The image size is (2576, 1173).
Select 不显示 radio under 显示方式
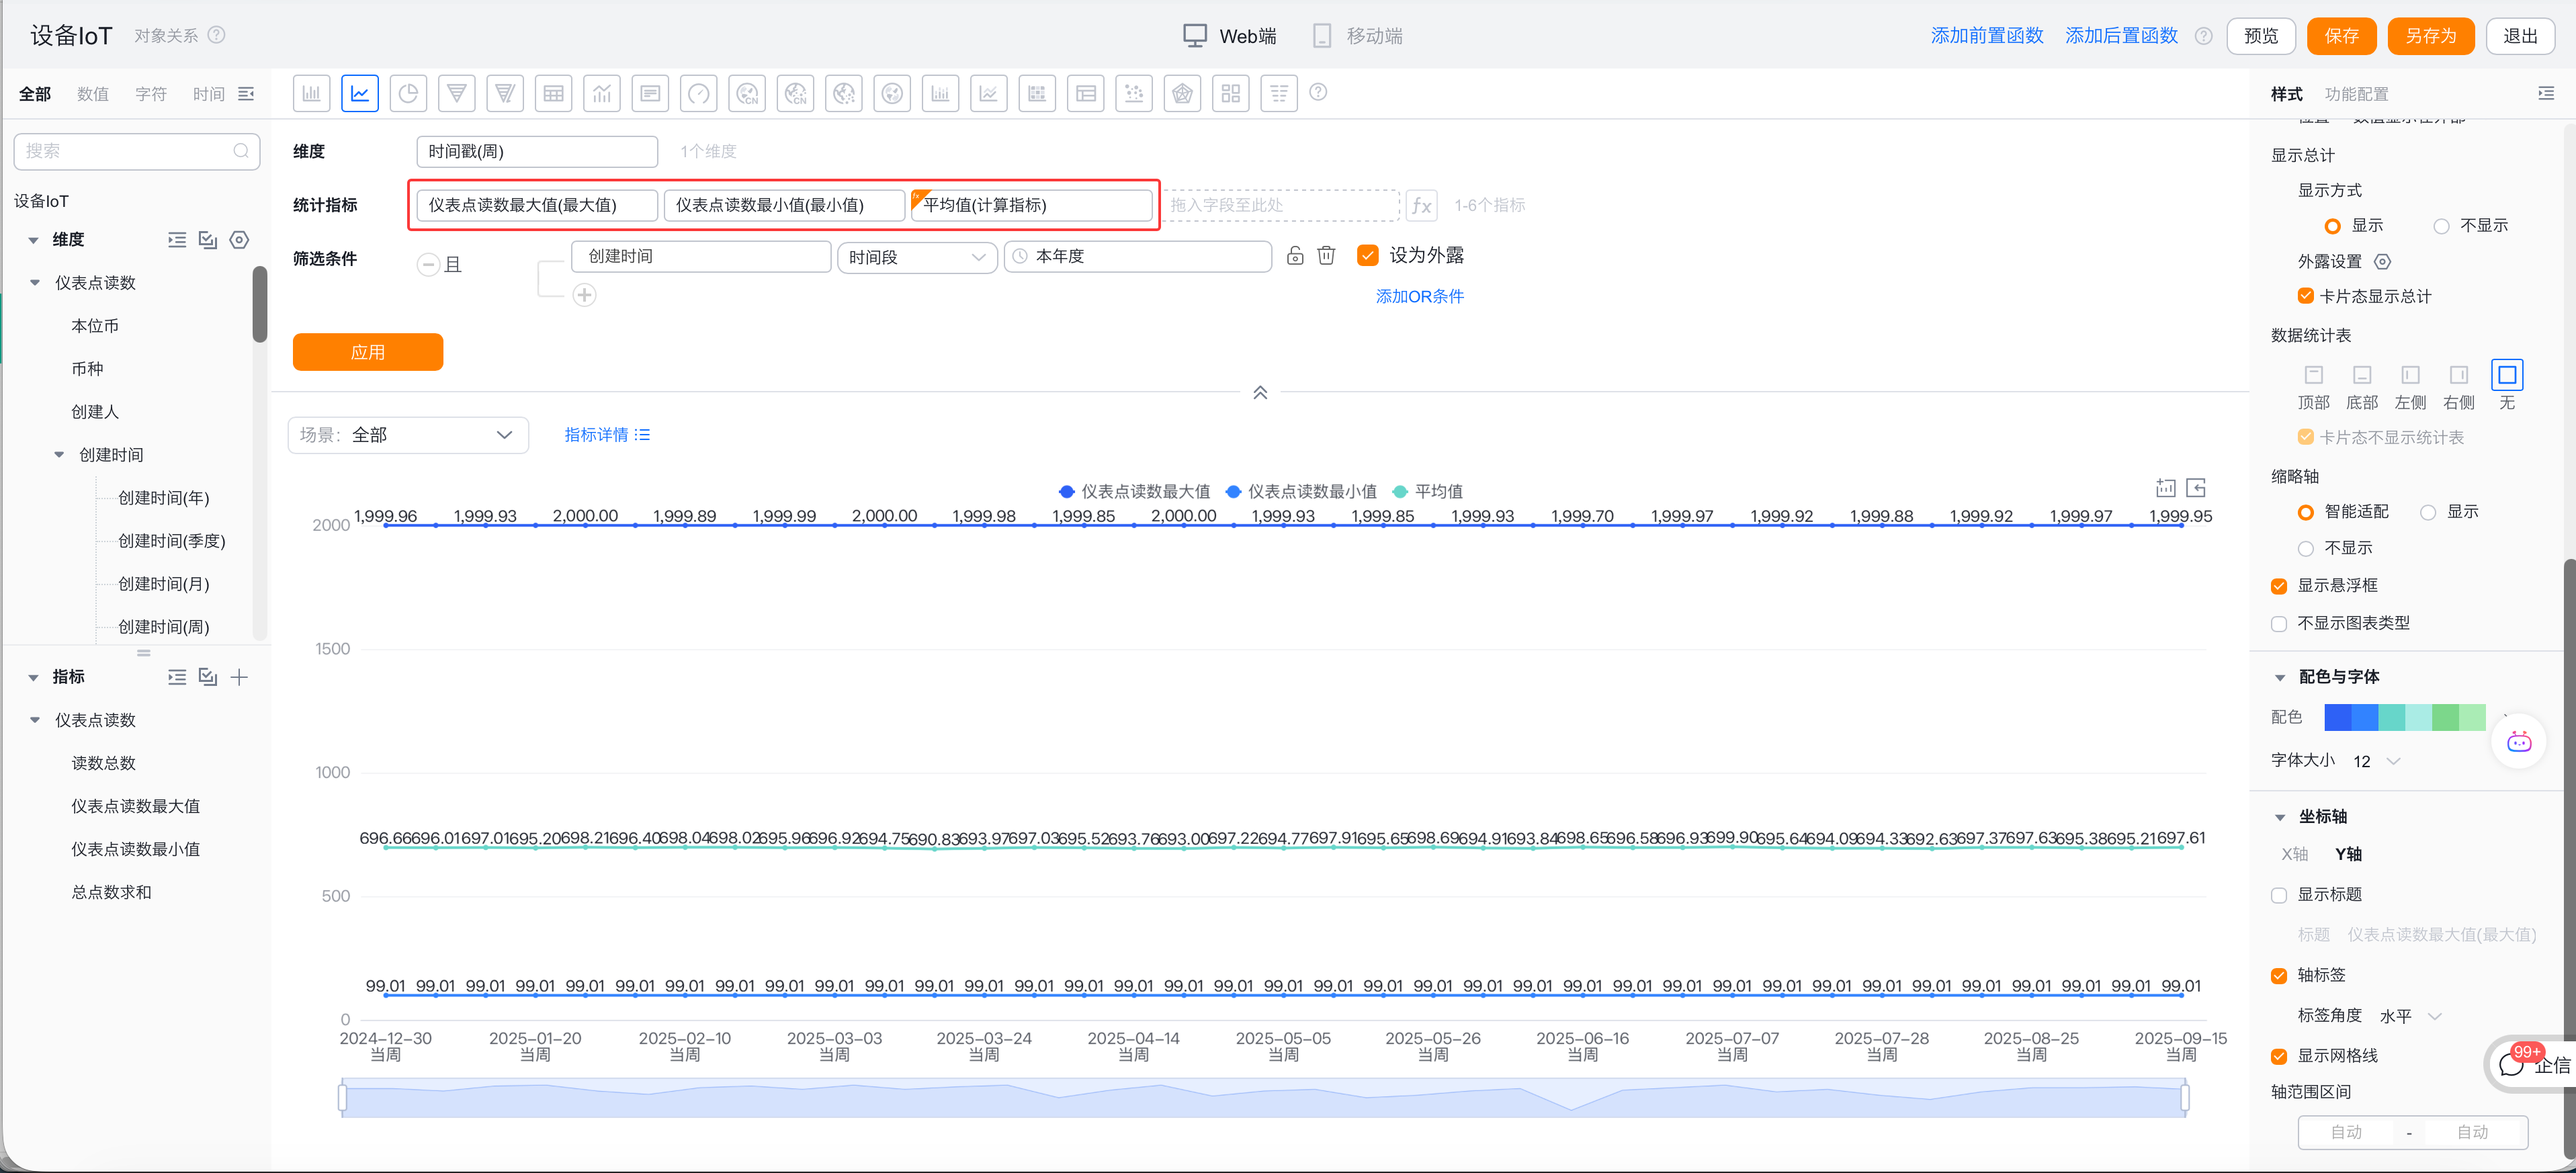[x=2441, y=226]
